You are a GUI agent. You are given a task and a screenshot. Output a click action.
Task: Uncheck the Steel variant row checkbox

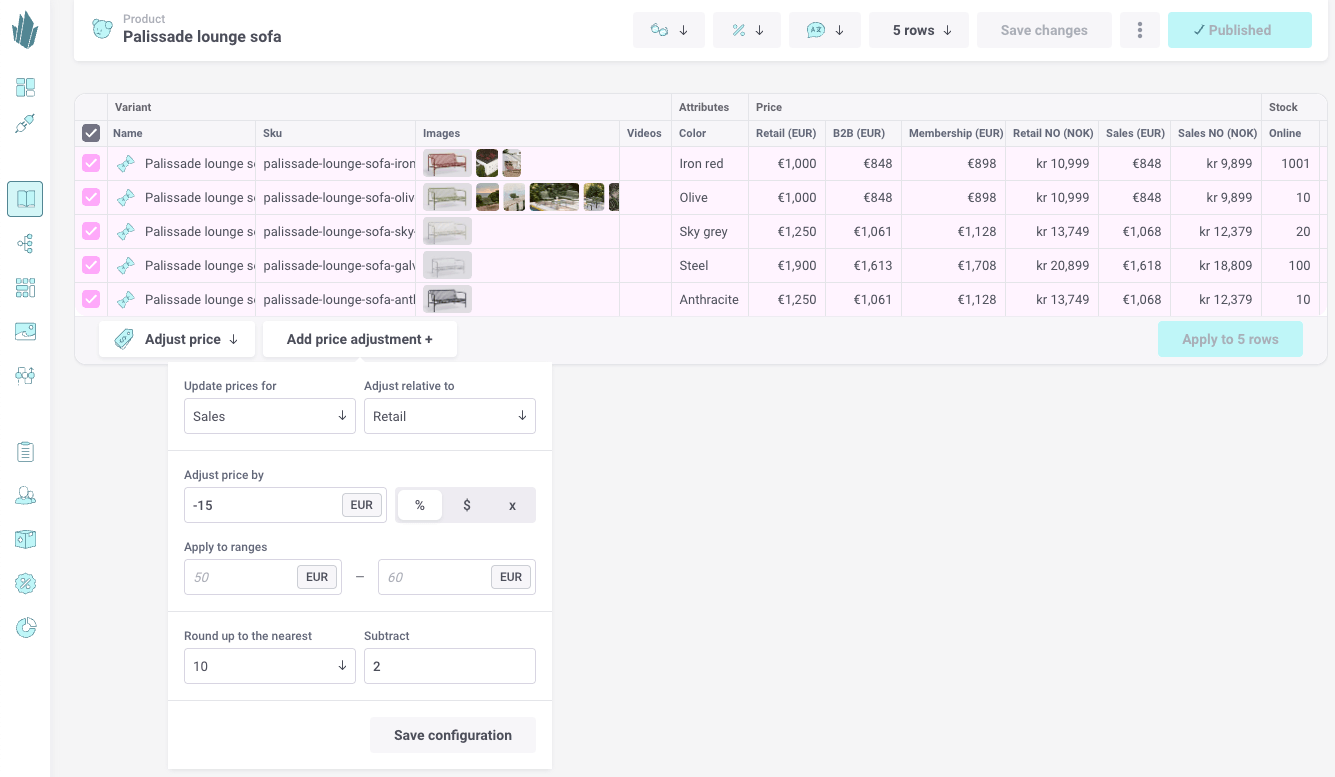pyautogui.click(x=91, y=266)
